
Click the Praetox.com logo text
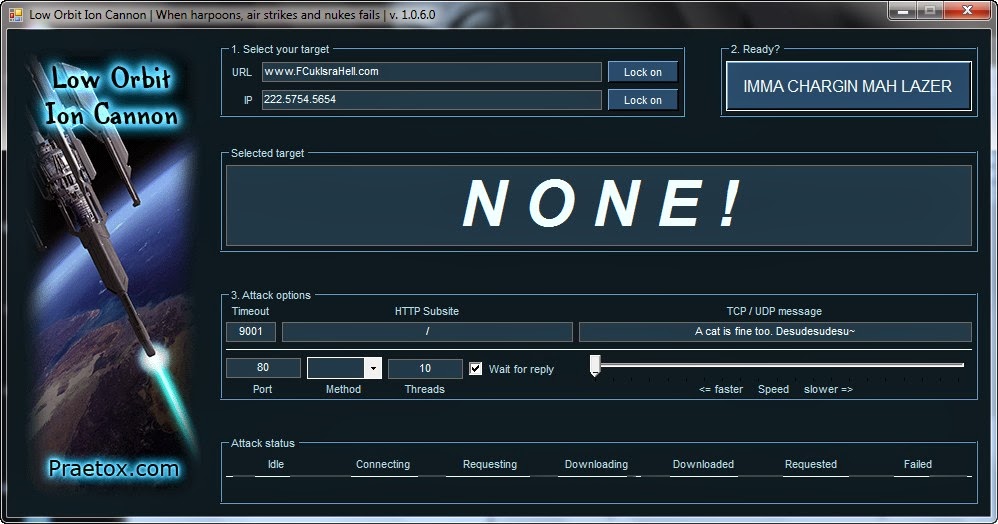[114, 469]
